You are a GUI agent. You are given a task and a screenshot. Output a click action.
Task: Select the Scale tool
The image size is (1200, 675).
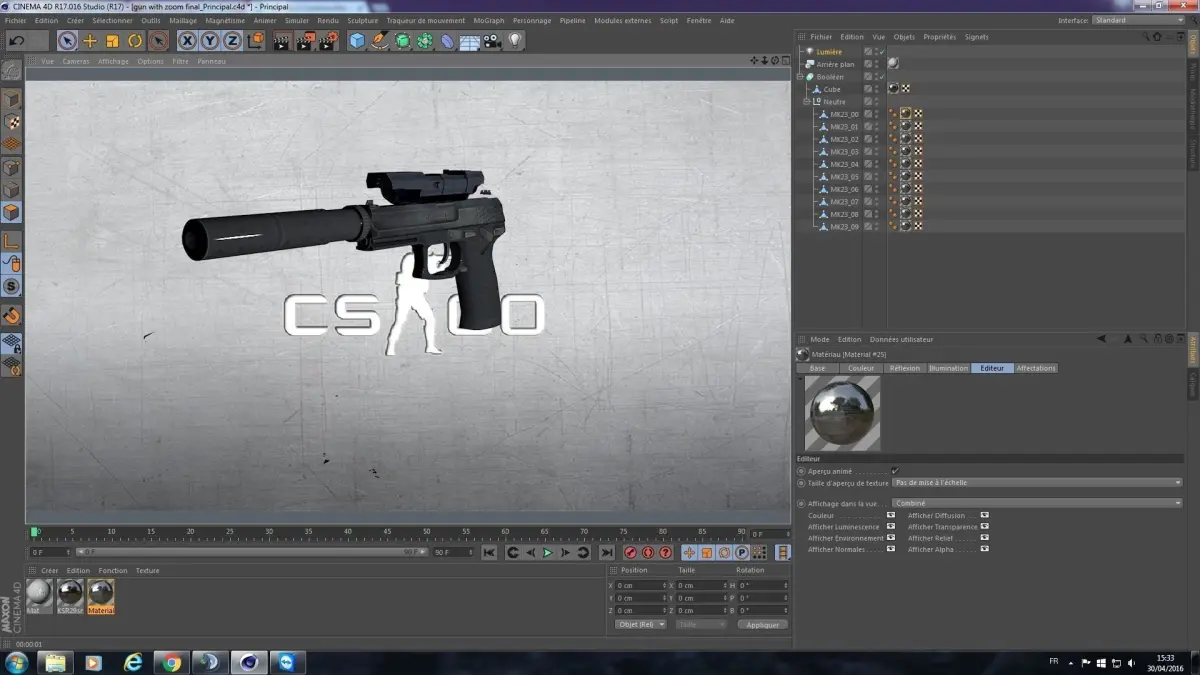point(113,41)
